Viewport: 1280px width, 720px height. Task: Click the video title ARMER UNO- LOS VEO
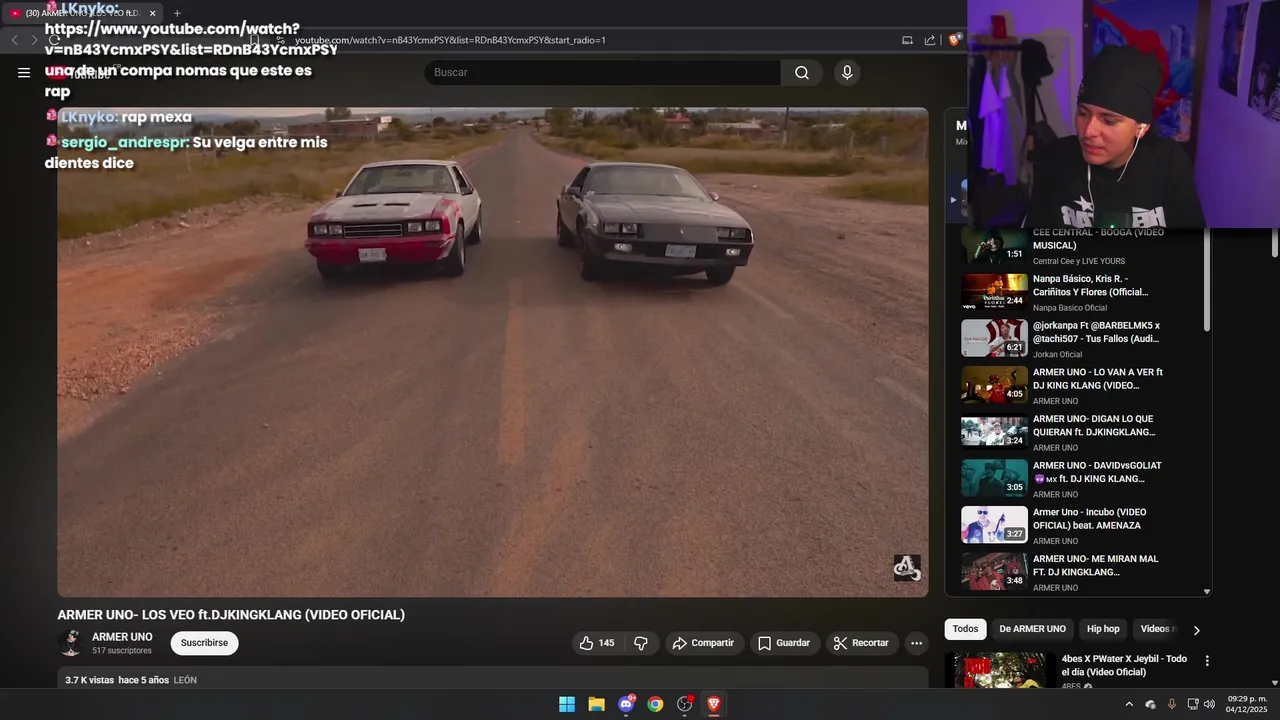click(231, 615)
